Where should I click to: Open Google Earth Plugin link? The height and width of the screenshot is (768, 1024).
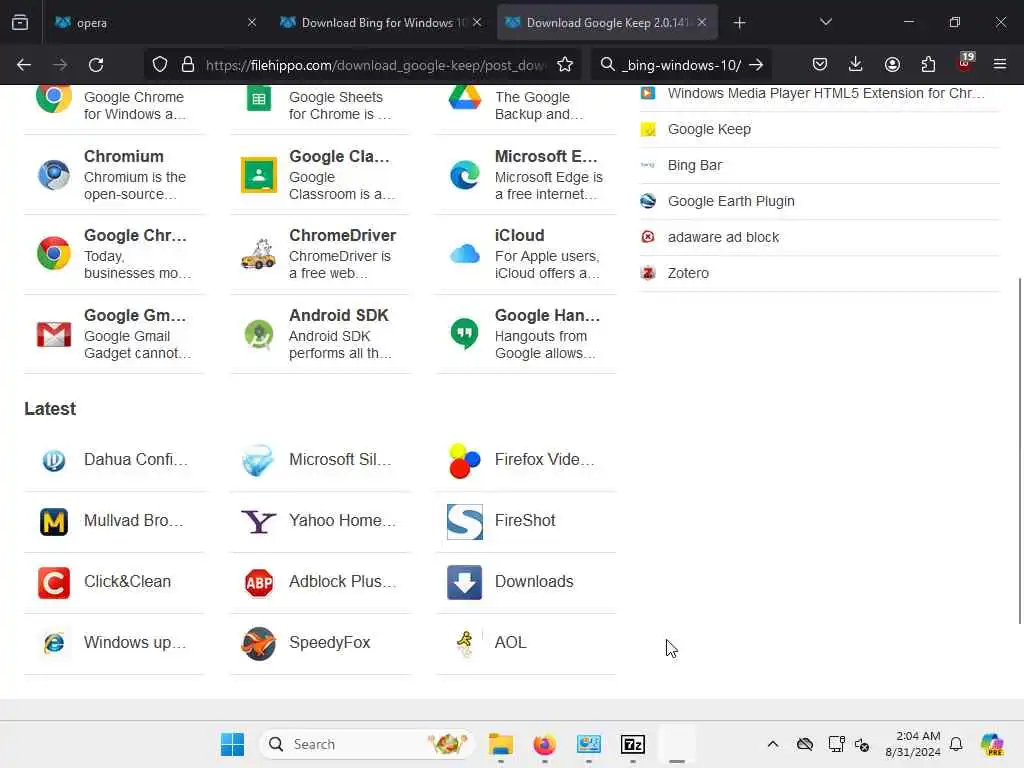click(731, 201)
